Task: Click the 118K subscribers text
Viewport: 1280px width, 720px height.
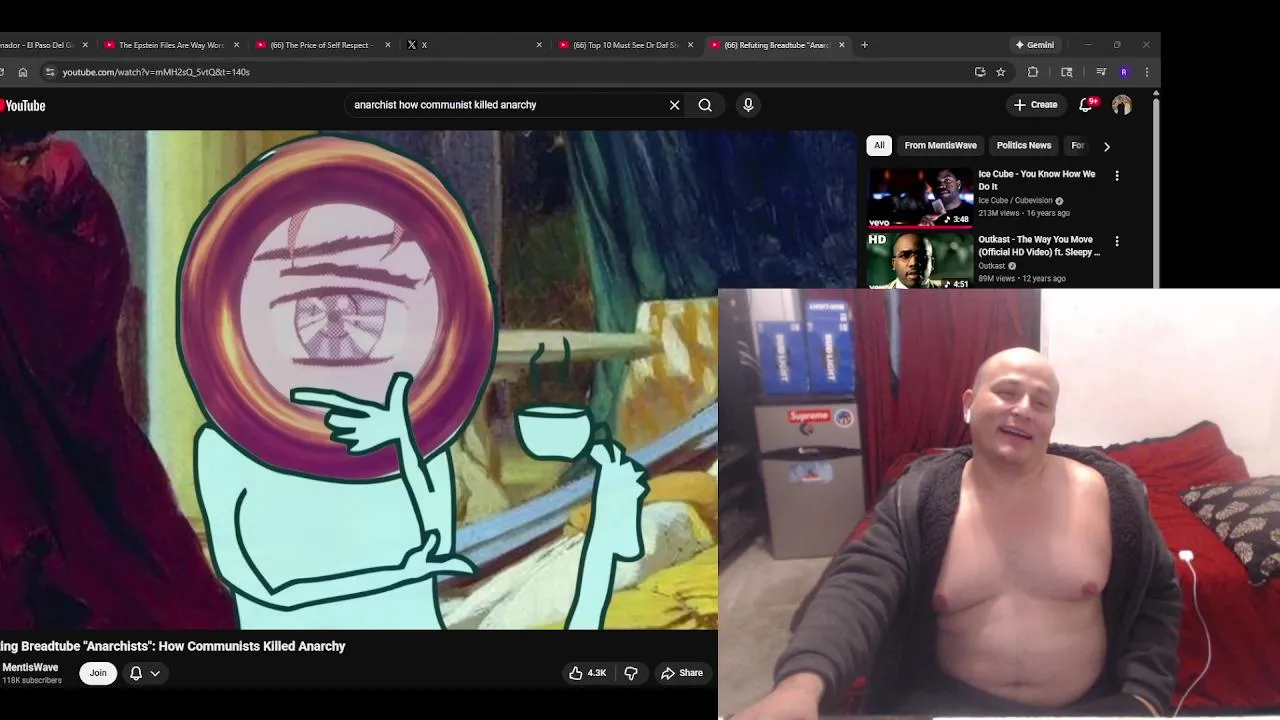Action: (x=32, y=681)
